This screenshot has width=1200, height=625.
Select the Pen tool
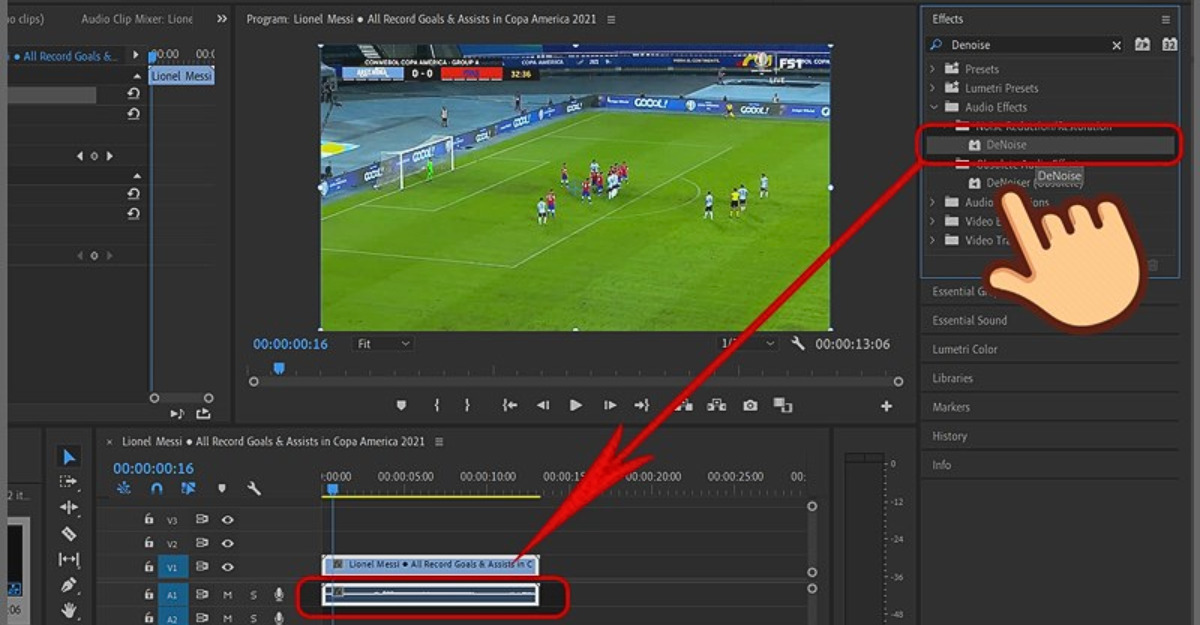point(68,584)
